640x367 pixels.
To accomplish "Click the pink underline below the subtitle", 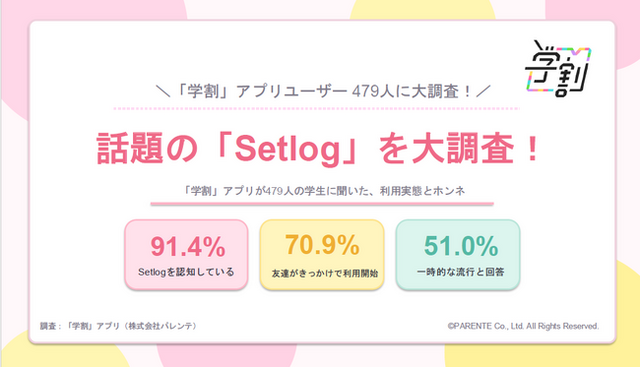I will click(322, 203).
